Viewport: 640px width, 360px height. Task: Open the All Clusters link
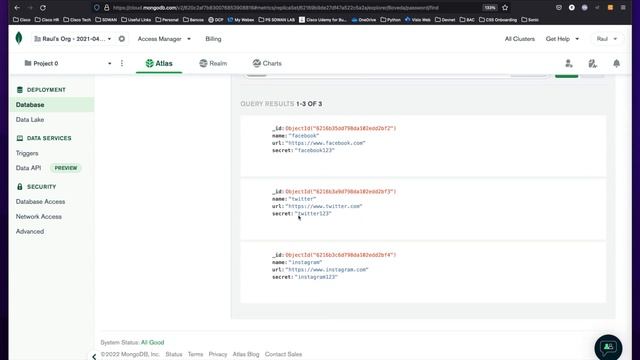pos(520,39)
